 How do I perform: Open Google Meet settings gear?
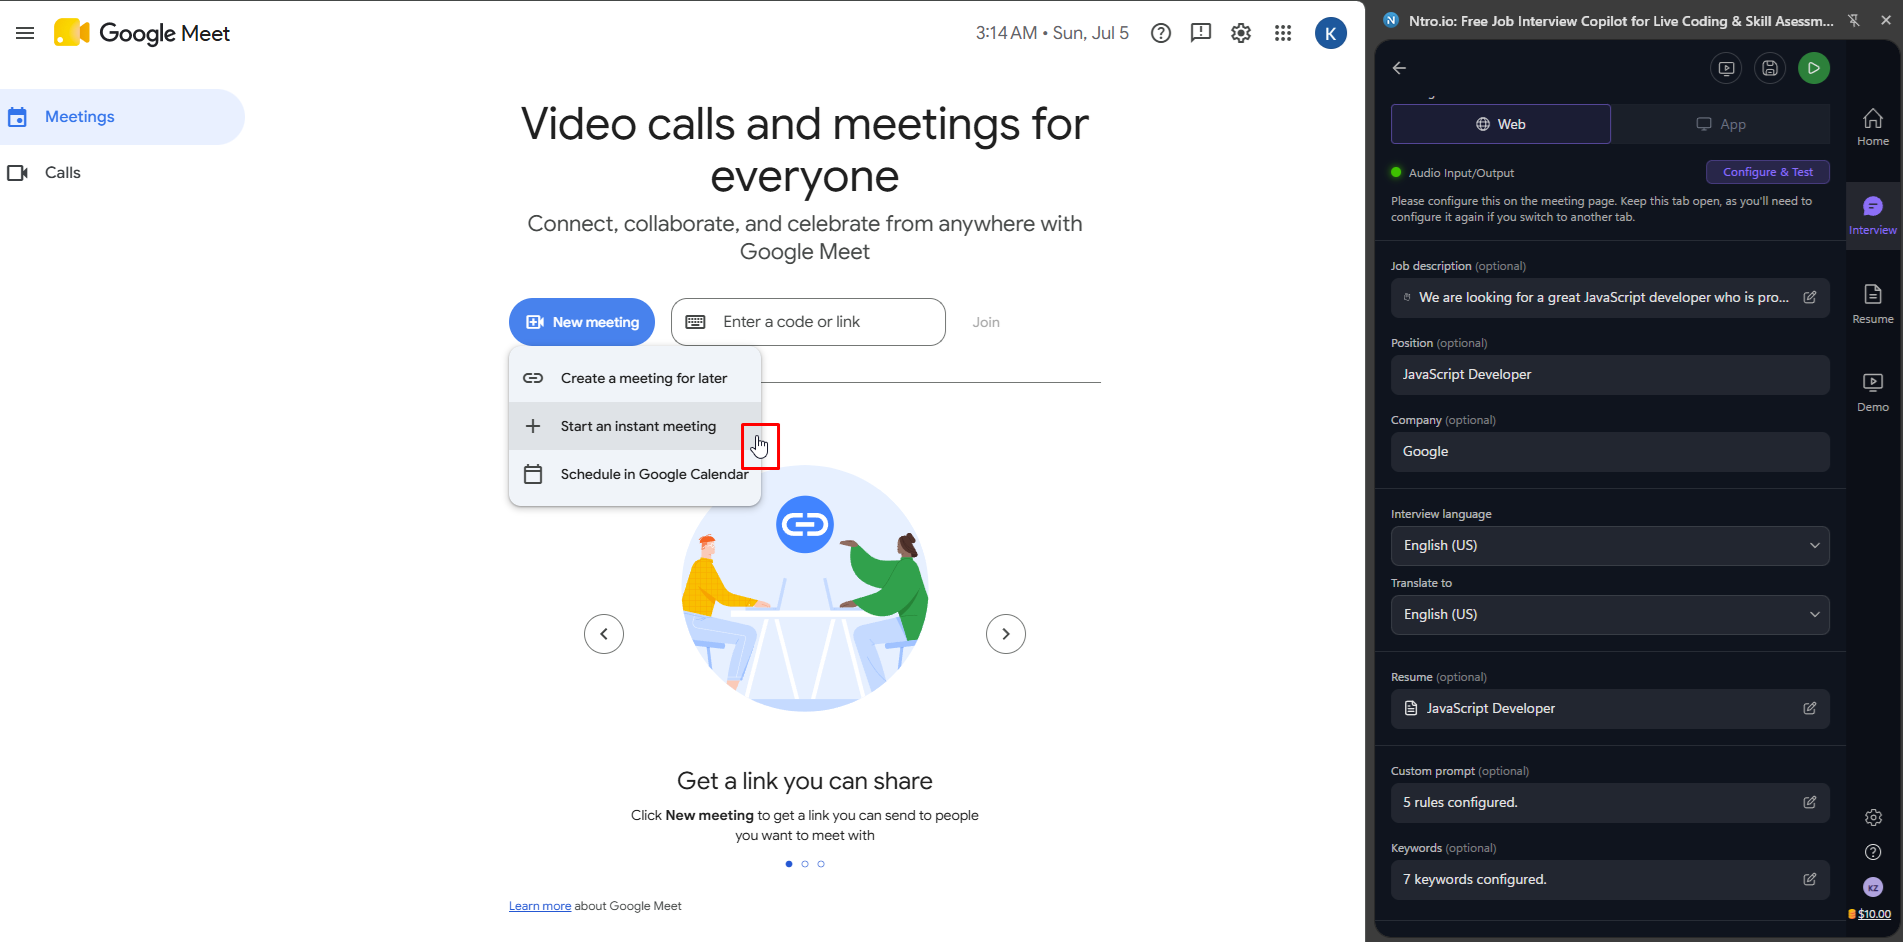[1241, 33]
